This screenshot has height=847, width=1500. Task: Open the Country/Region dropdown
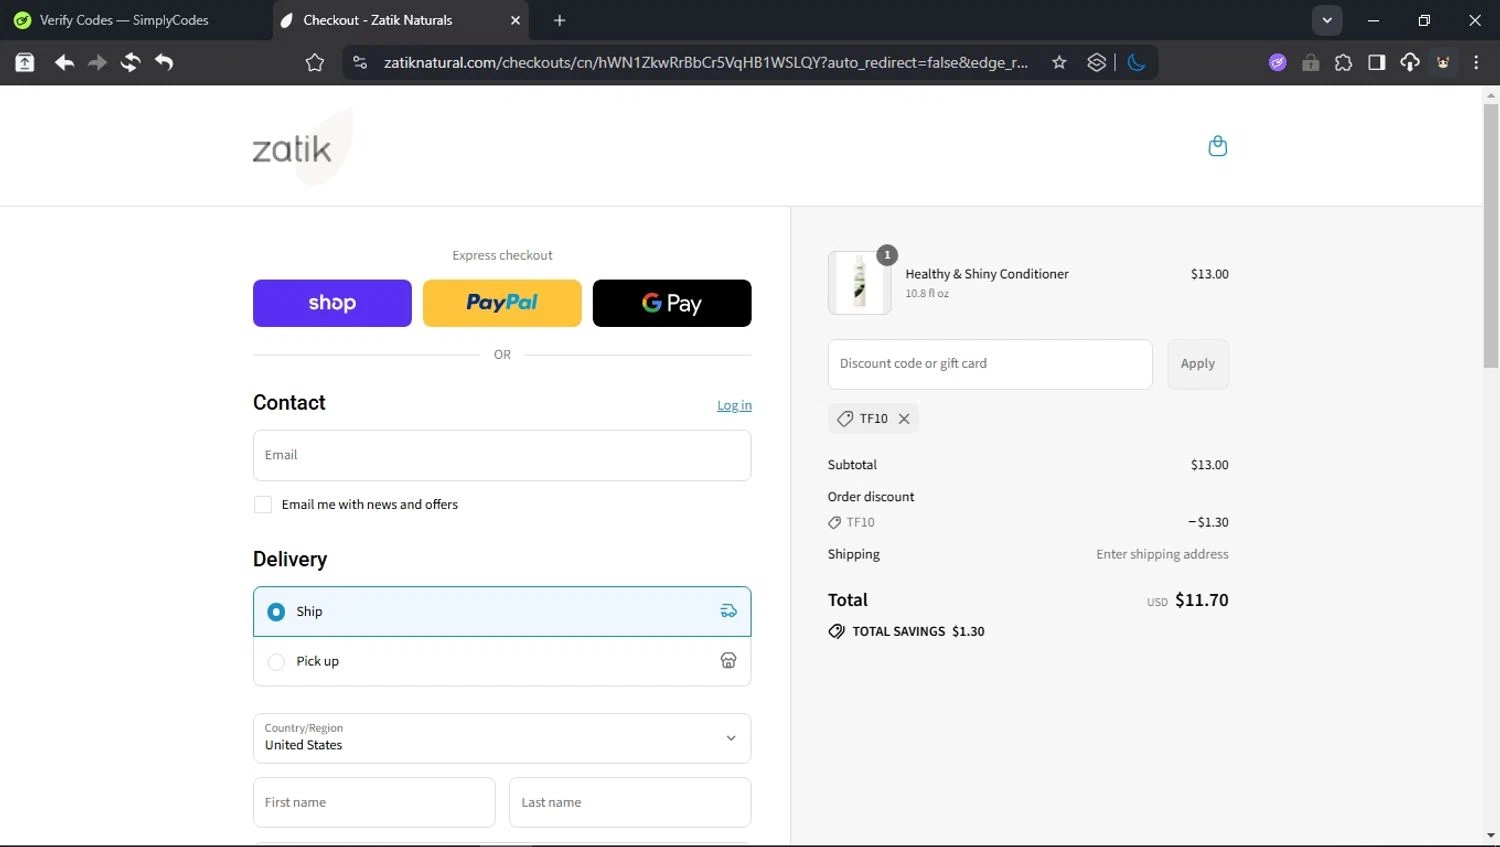tap(502, 738)
